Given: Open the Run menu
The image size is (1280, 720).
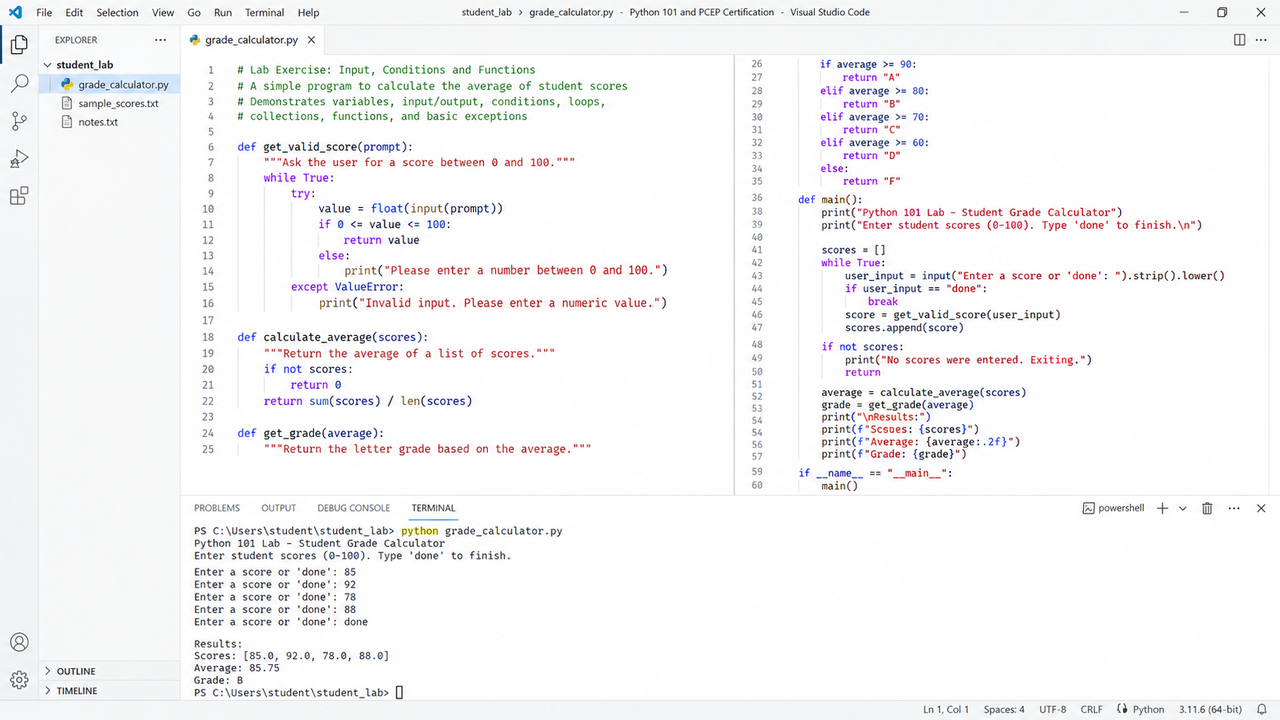Looking at the screenshot, I should [x=223, y=12].
